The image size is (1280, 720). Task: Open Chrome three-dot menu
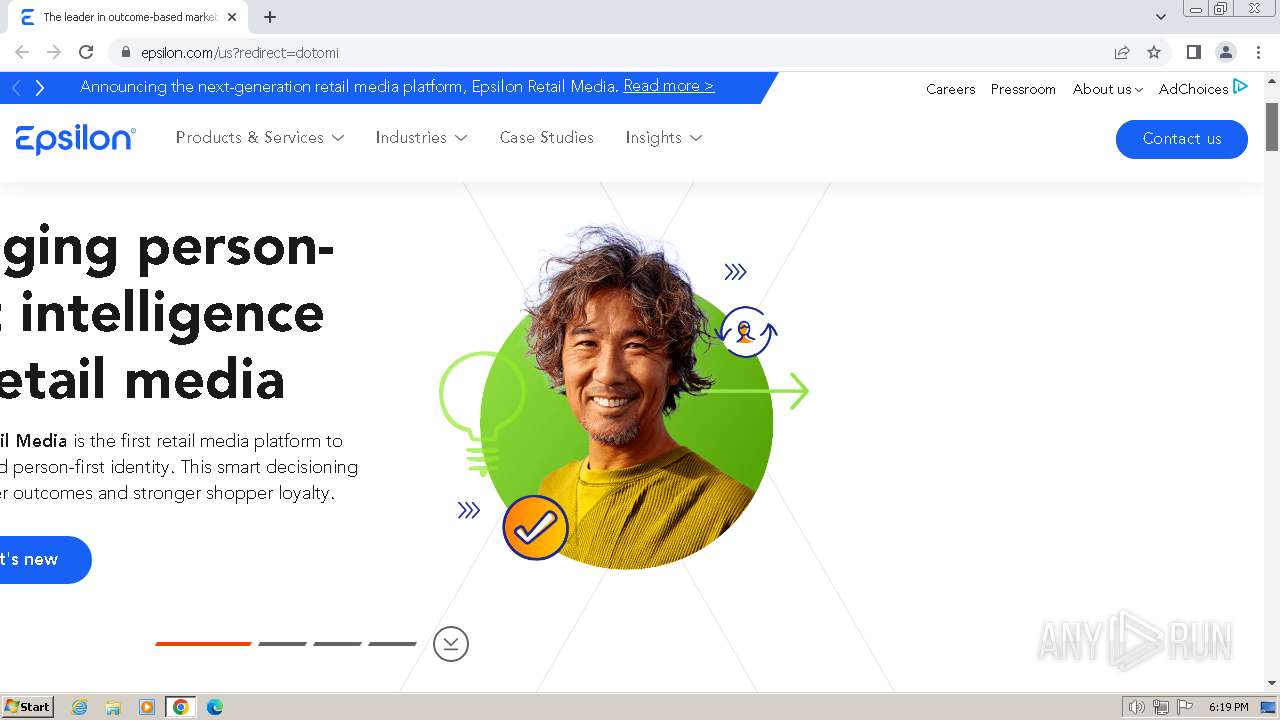pos(1258,52)
